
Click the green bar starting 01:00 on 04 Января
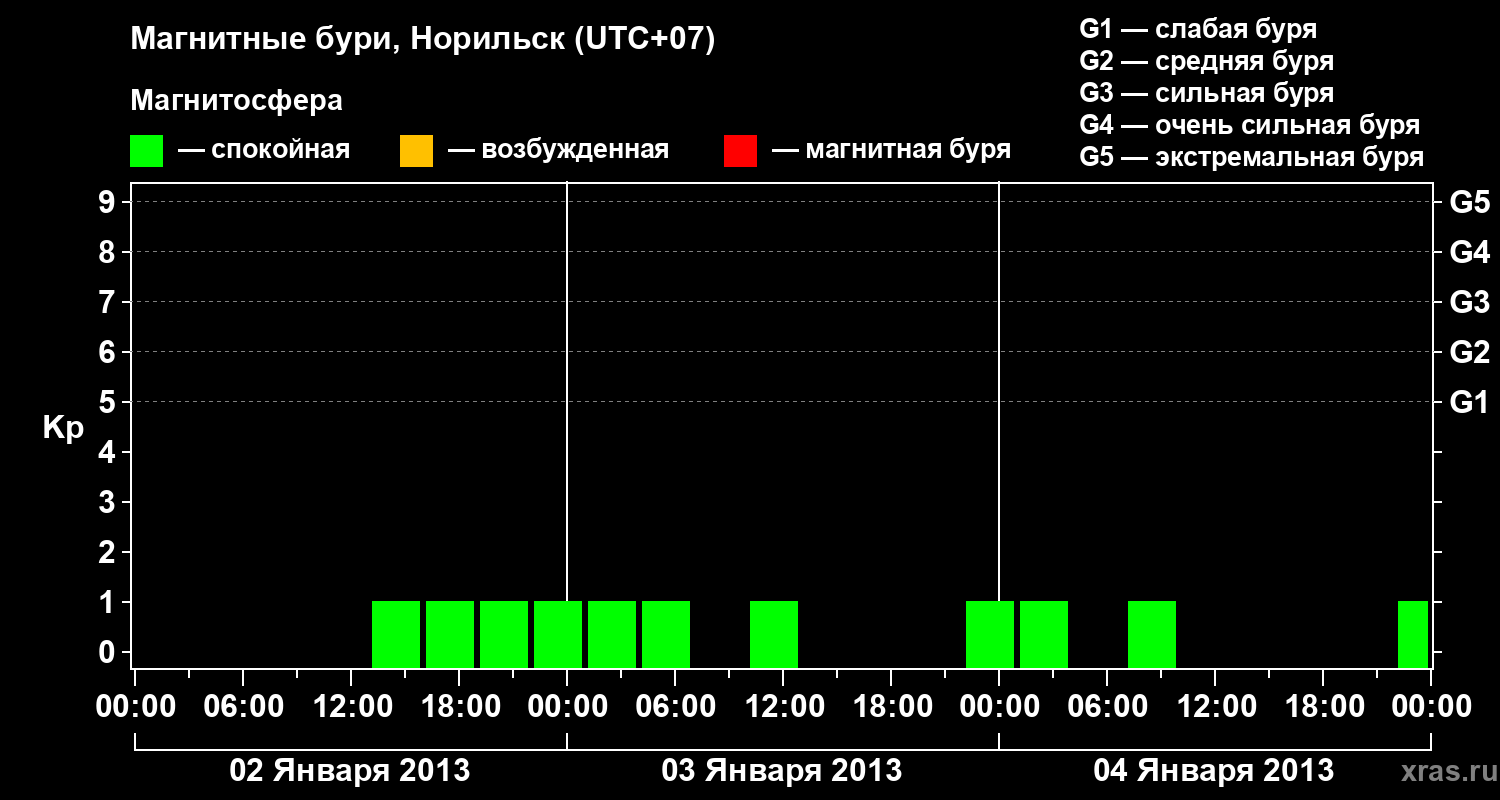[1044, 634]
